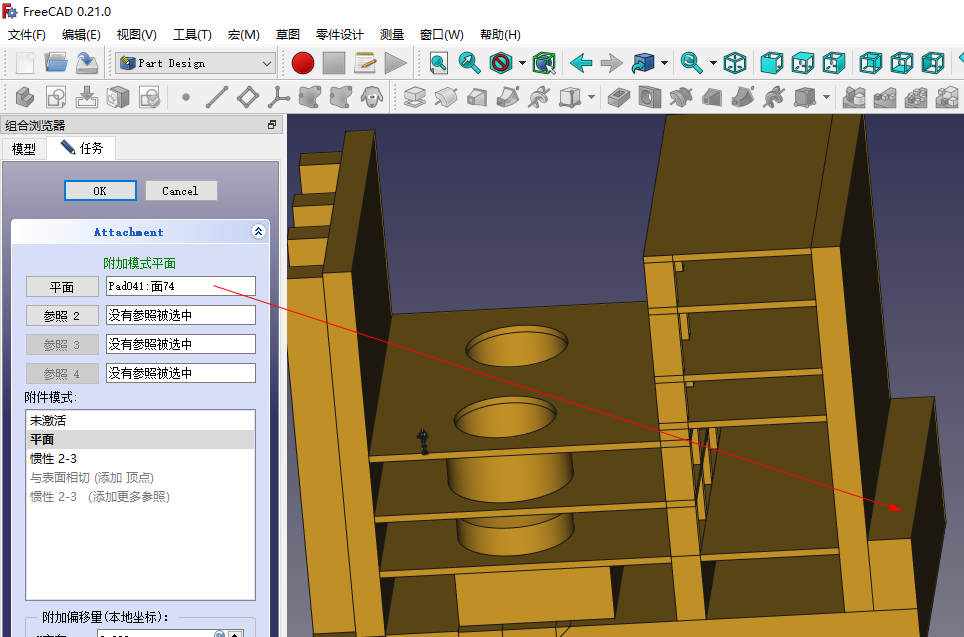
Task: Click the Cancel button
Action: [180, 191]
